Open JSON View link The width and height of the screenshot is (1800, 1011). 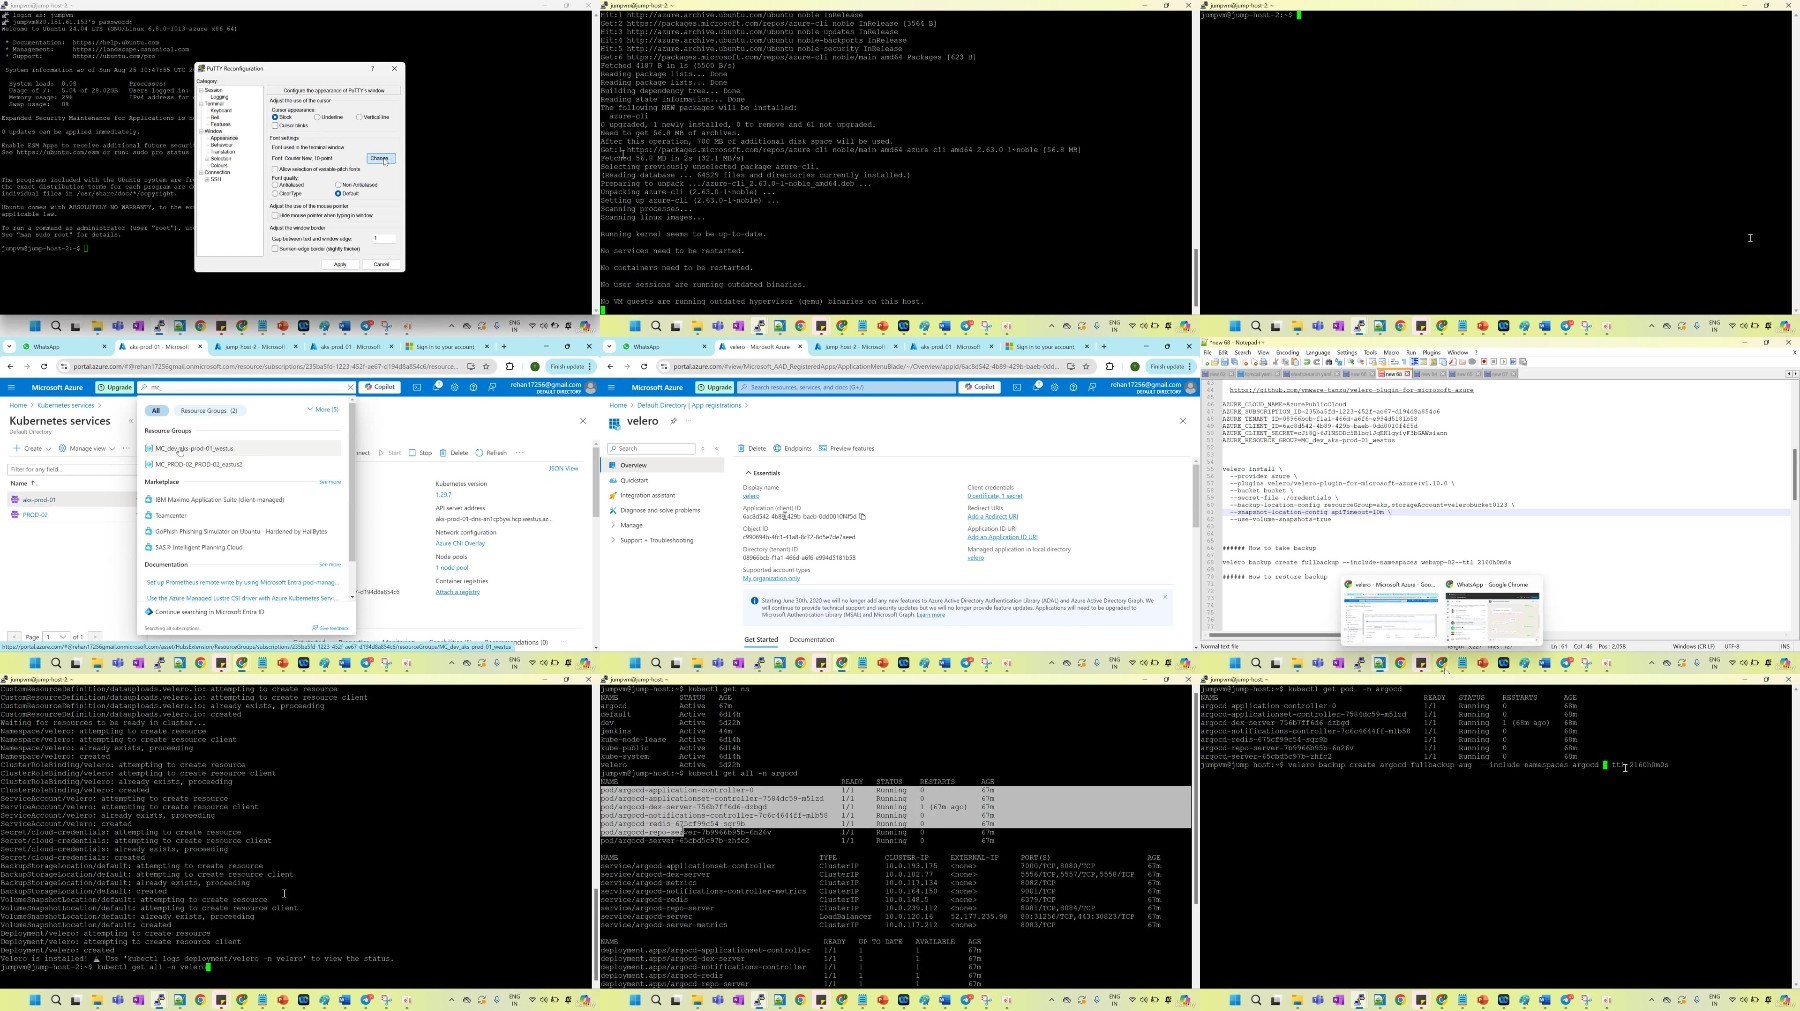[563, 468]
